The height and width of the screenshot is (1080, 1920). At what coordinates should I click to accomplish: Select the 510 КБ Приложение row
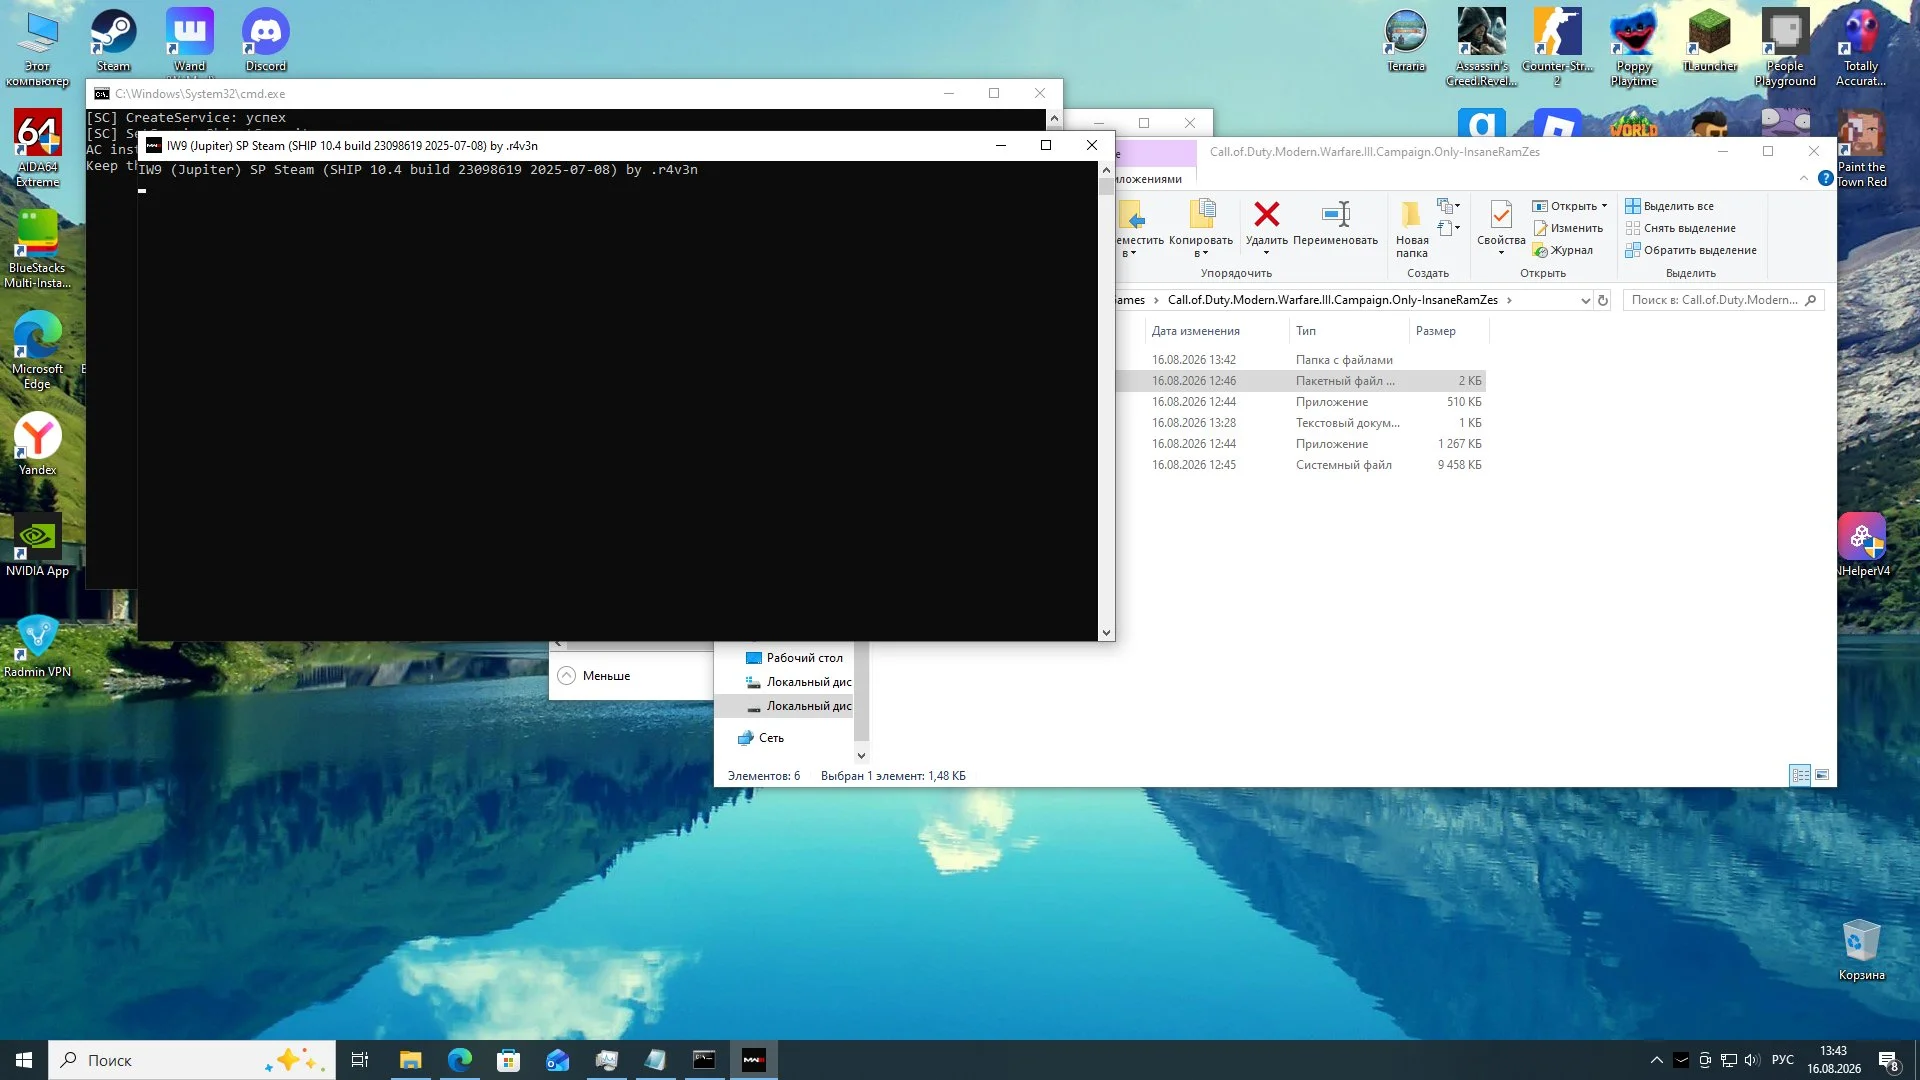point(1301,402)
